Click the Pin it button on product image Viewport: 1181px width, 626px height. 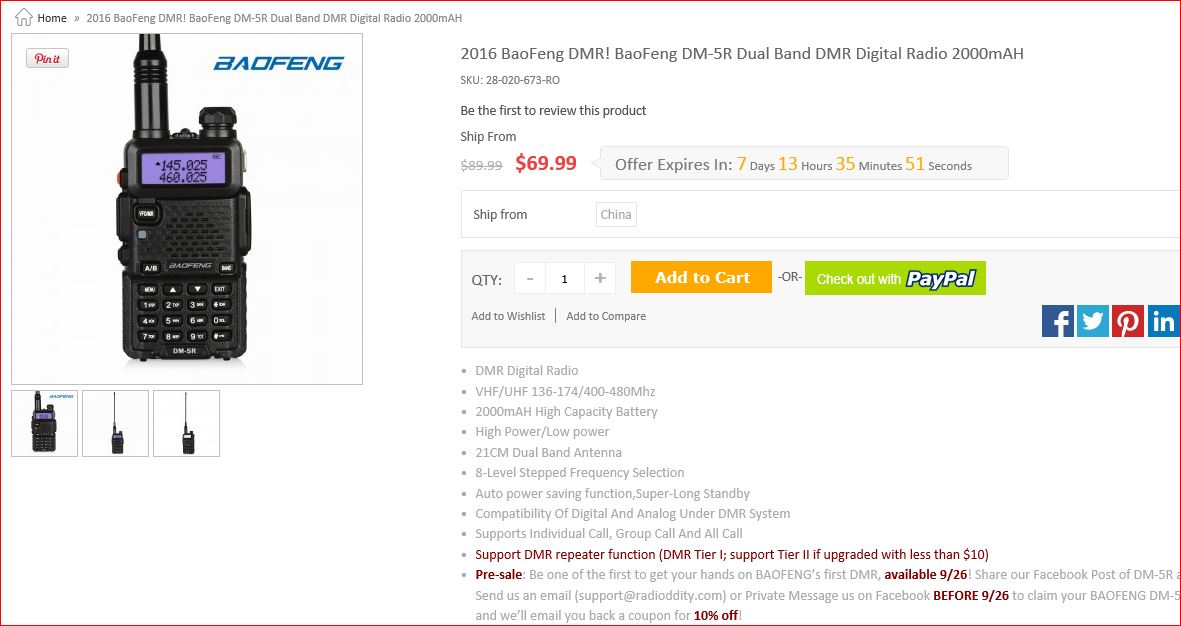(47, 59)
